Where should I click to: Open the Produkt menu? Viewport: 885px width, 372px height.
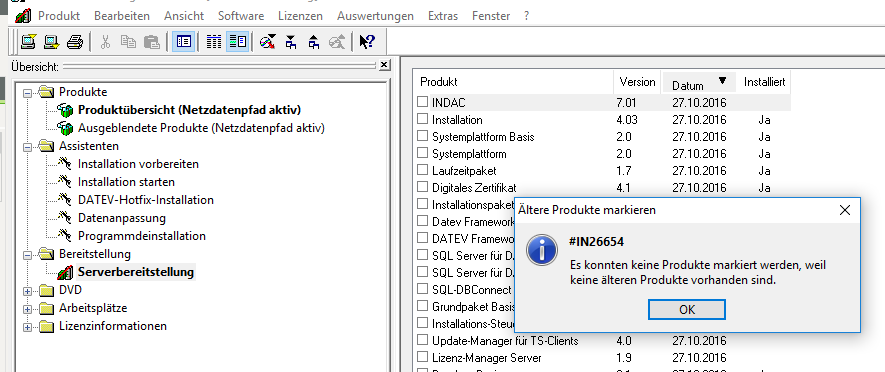tap(59, 16)
